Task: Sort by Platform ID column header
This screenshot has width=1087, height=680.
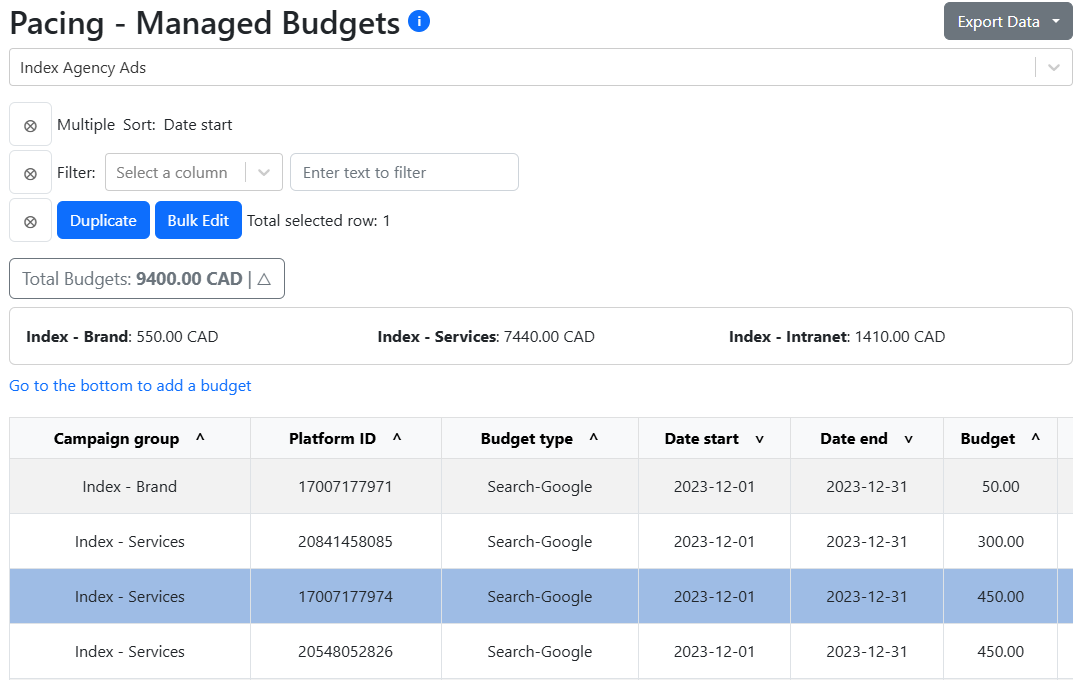Action: (346, 439)
